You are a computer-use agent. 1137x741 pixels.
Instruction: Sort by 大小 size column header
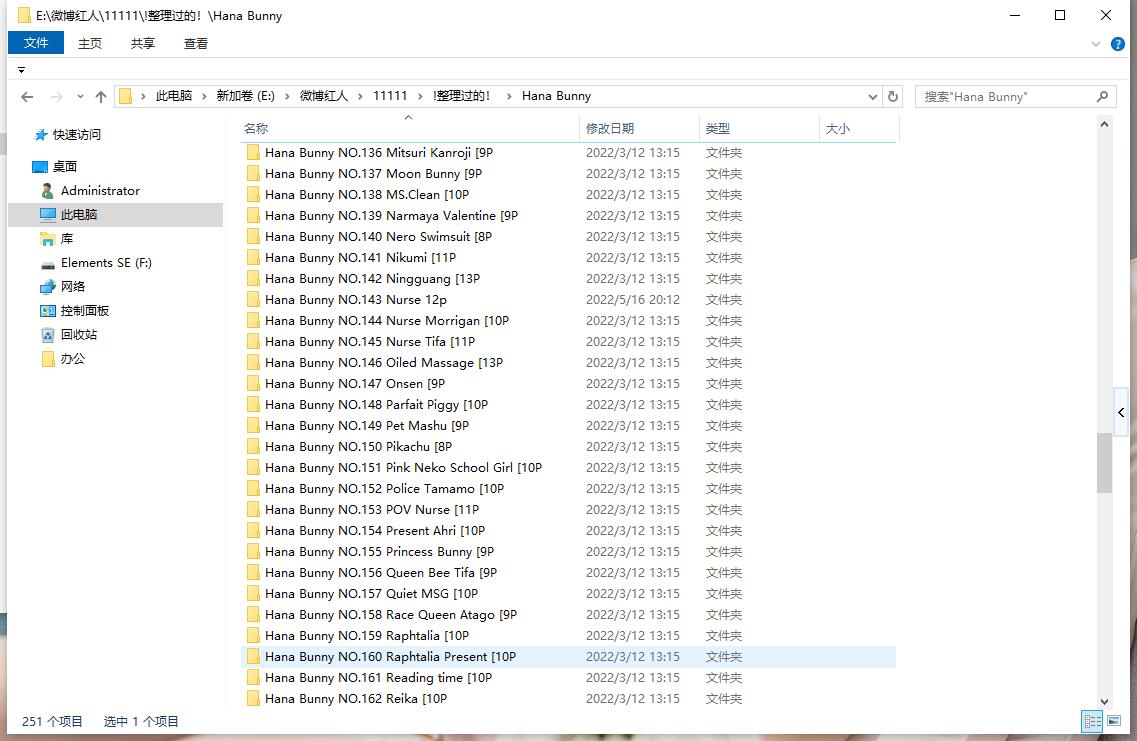click(859, 128)
